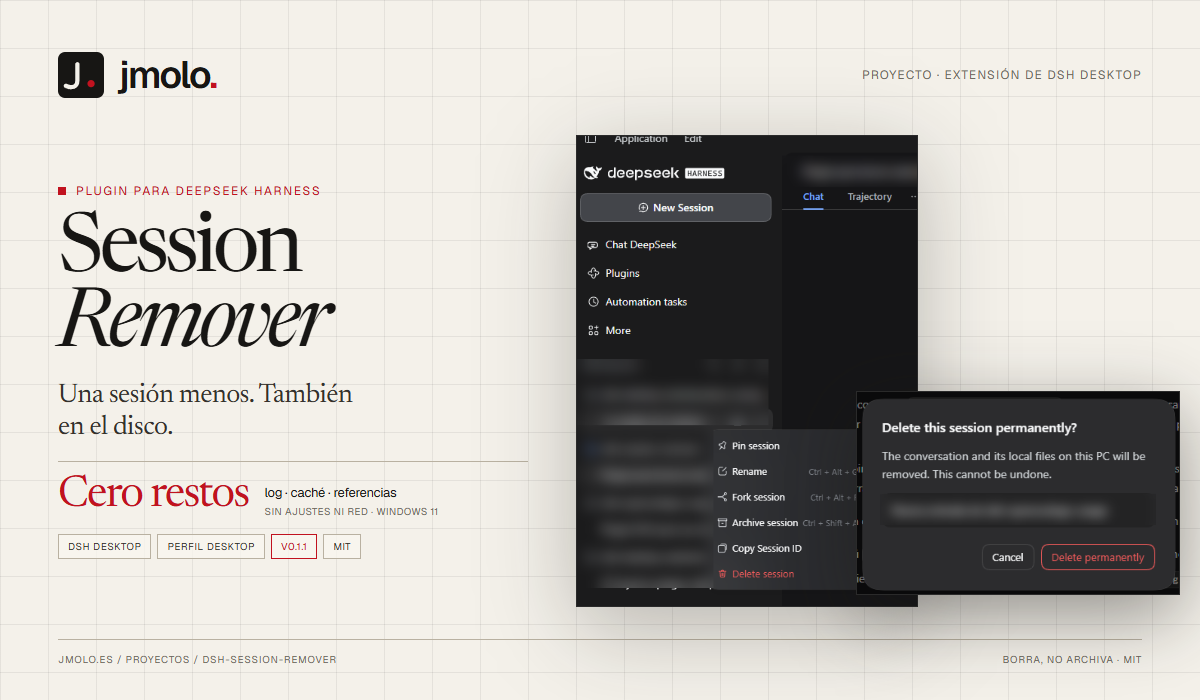Image resolution: width=1200 pixels, height=700 pixels.
Task: Click 'PLUGIN PARA DEEPSEEK HARNESS' label
Action: (x=198, y=191)
